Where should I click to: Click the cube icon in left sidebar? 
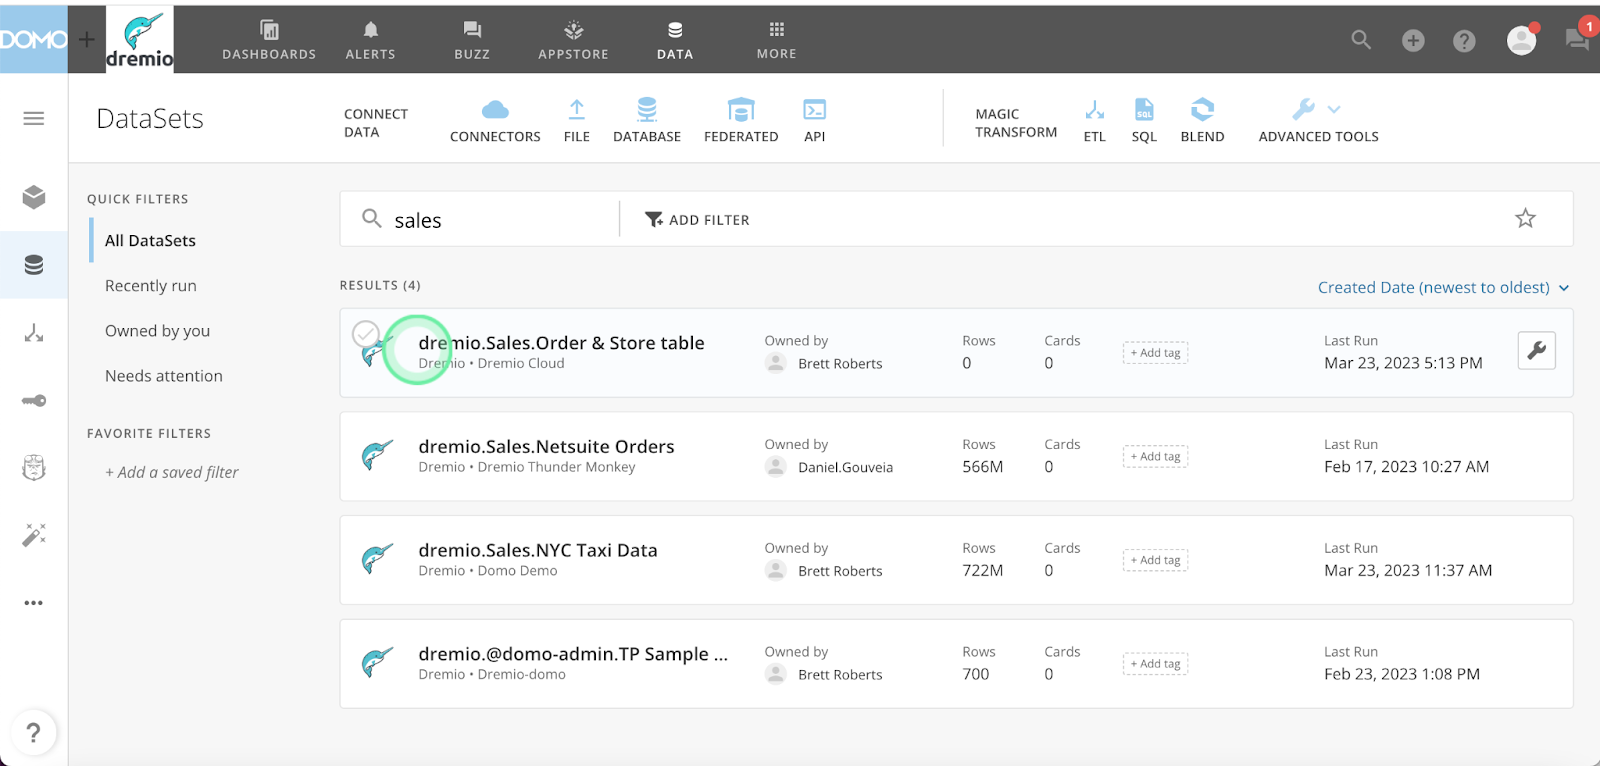(x=34, y=197)
